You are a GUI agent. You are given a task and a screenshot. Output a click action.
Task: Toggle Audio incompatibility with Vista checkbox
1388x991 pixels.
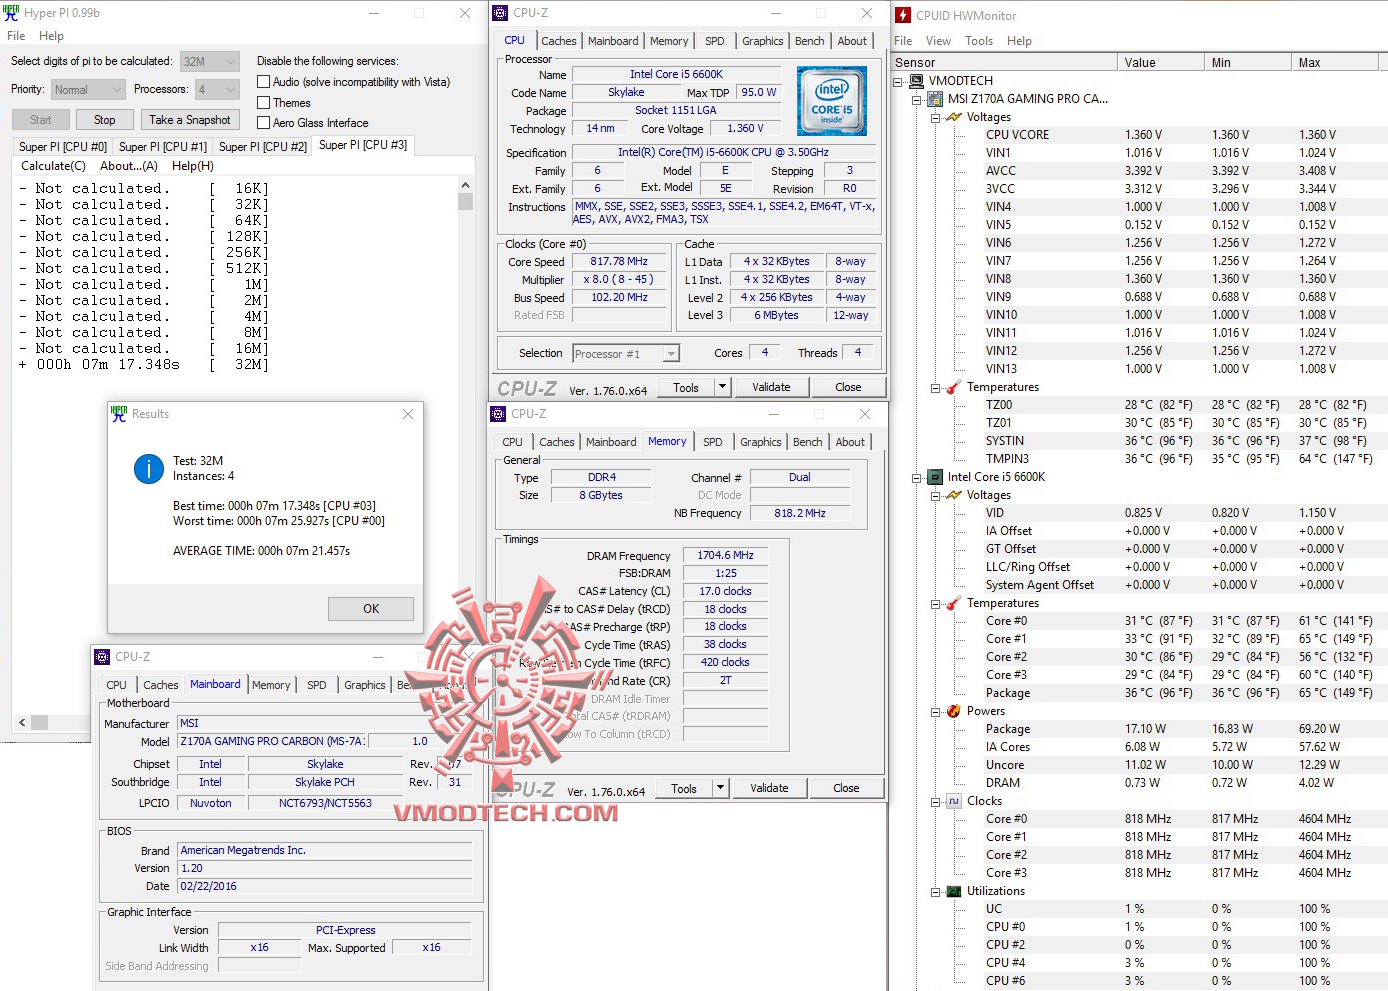tap(264, 82)
